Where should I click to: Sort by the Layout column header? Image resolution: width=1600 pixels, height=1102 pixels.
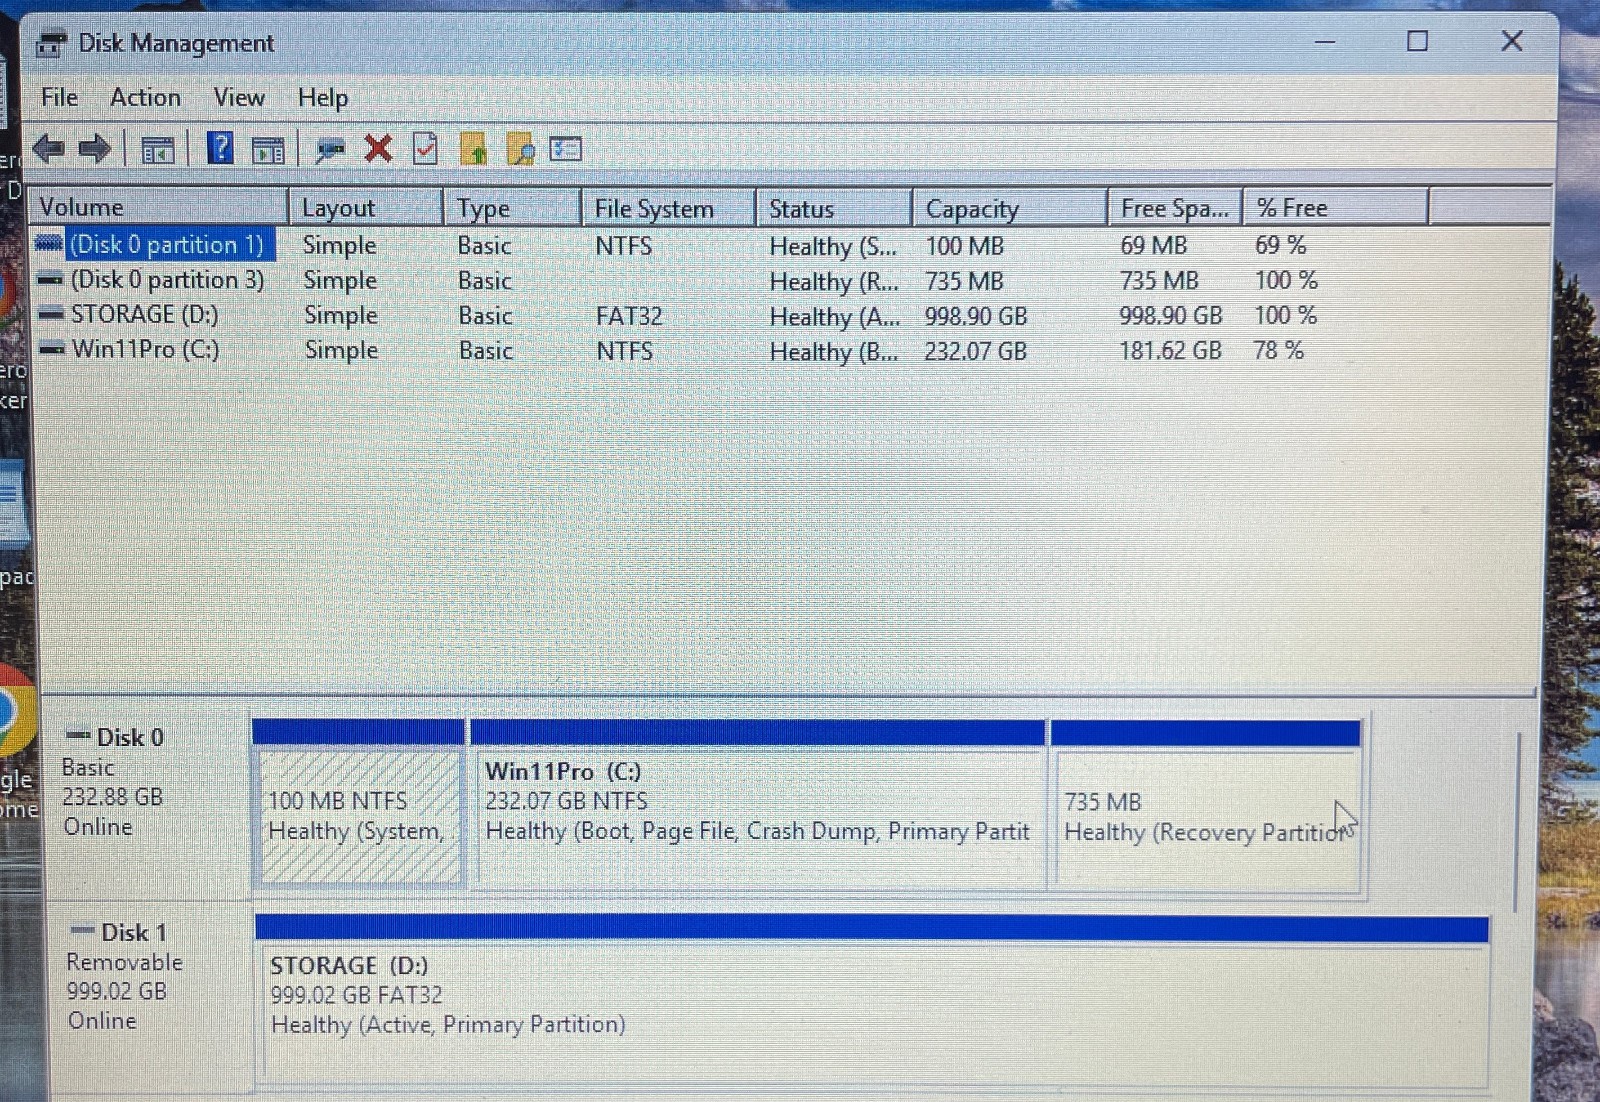point(366,208)
